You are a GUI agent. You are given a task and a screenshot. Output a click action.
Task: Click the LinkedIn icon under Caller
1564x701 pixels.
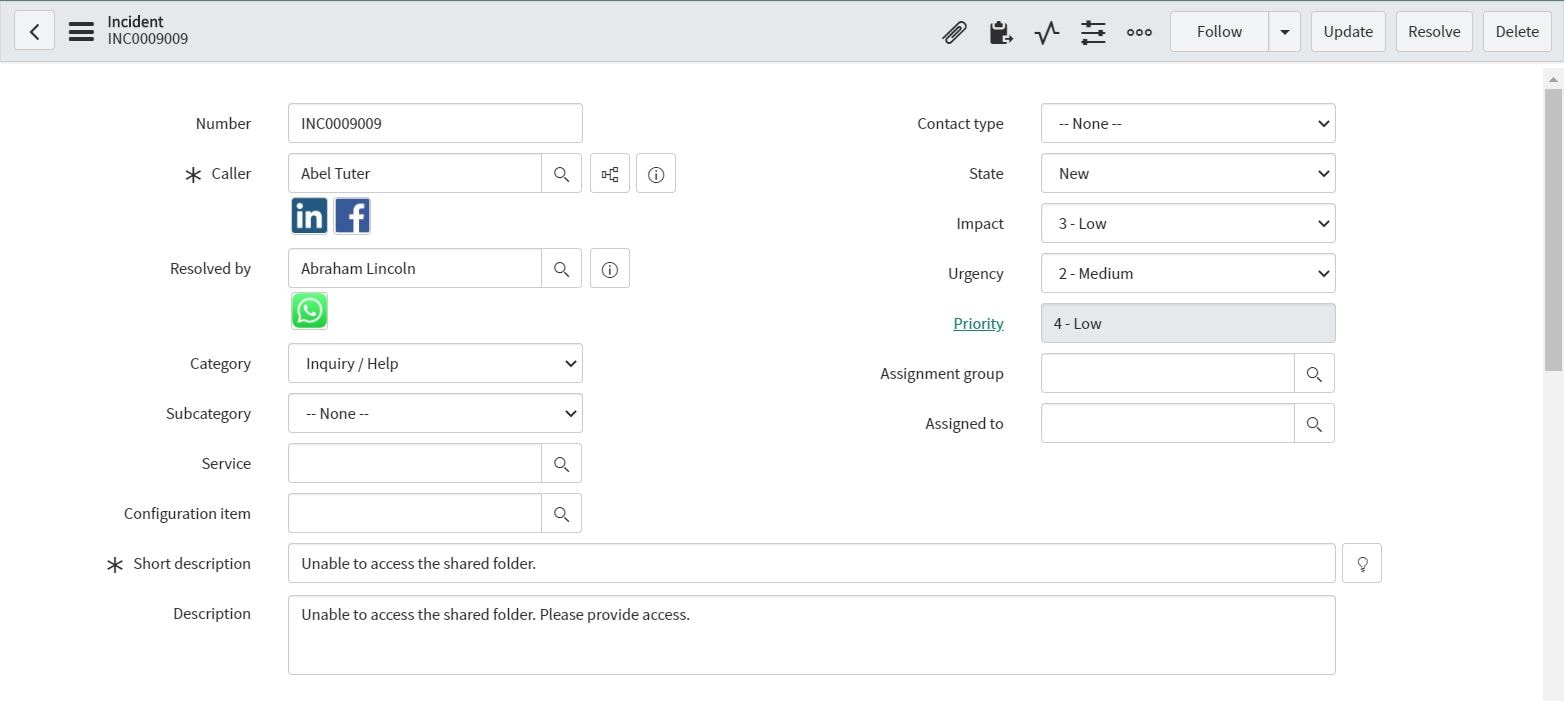point(309,216)
